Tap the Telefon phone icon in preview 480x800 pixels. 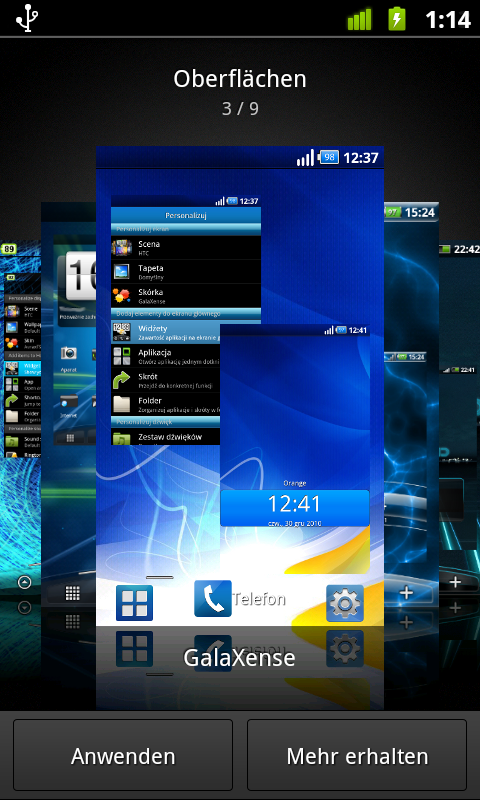pos(213,598)
